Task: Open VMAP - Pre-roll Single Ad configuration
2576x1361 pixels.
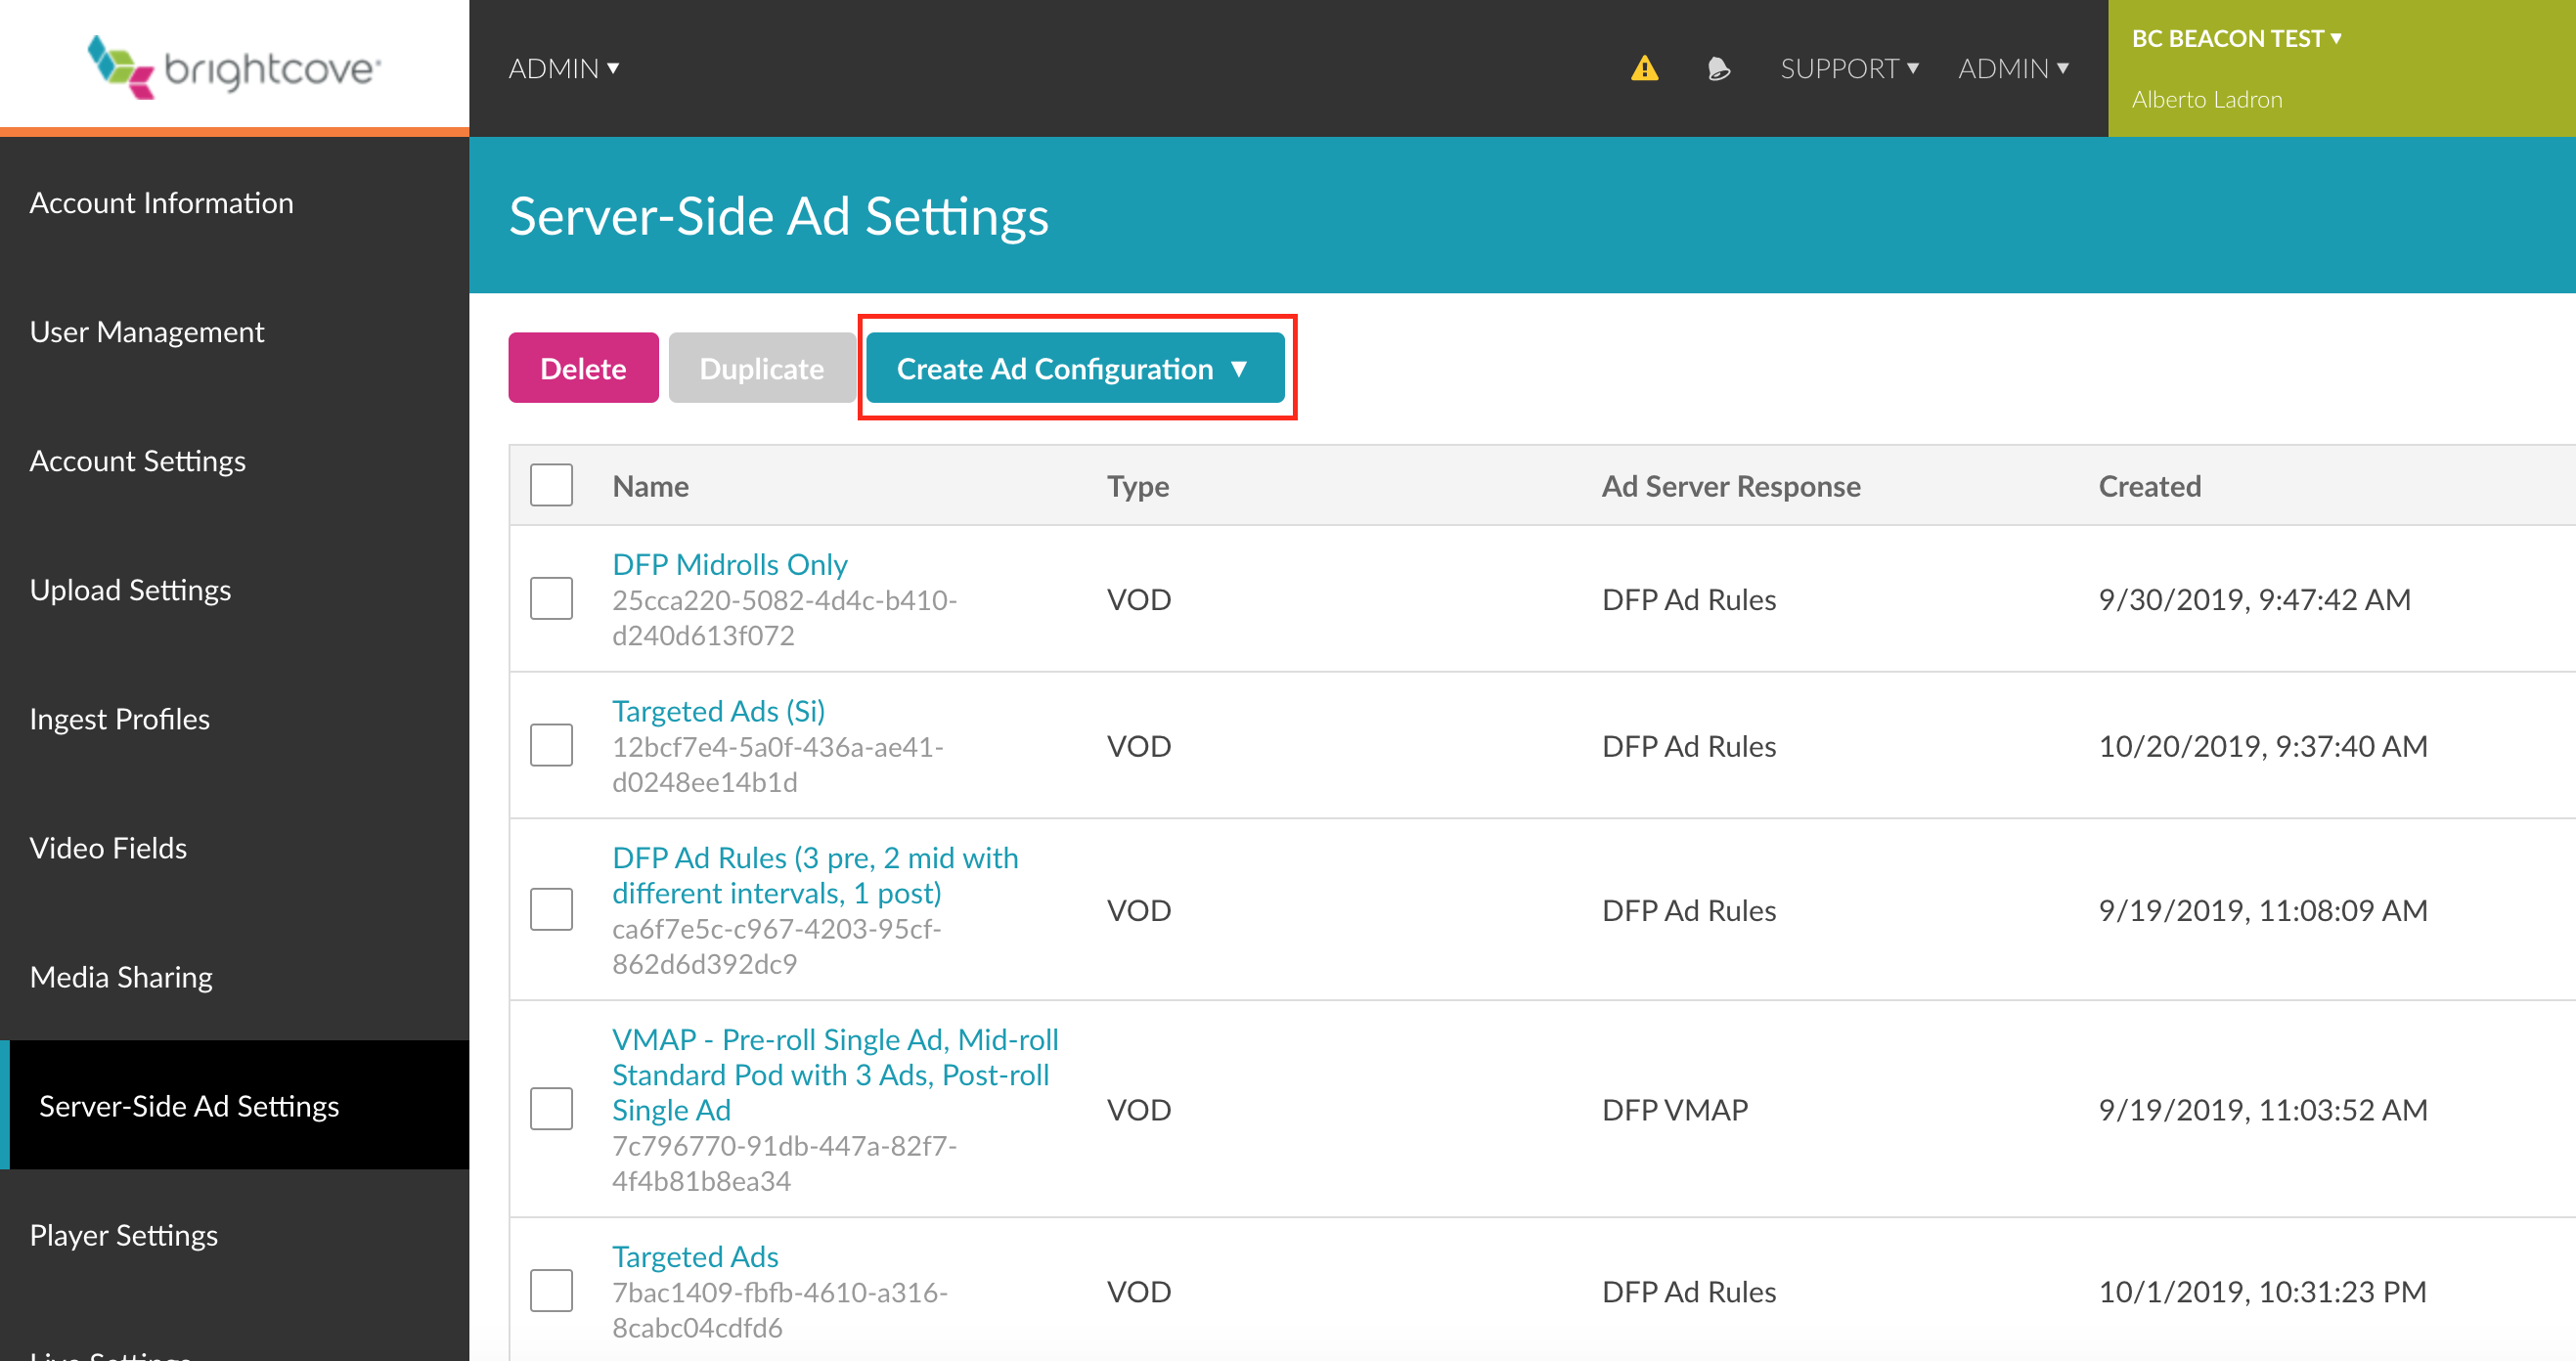Action: tap(835, 1074)
